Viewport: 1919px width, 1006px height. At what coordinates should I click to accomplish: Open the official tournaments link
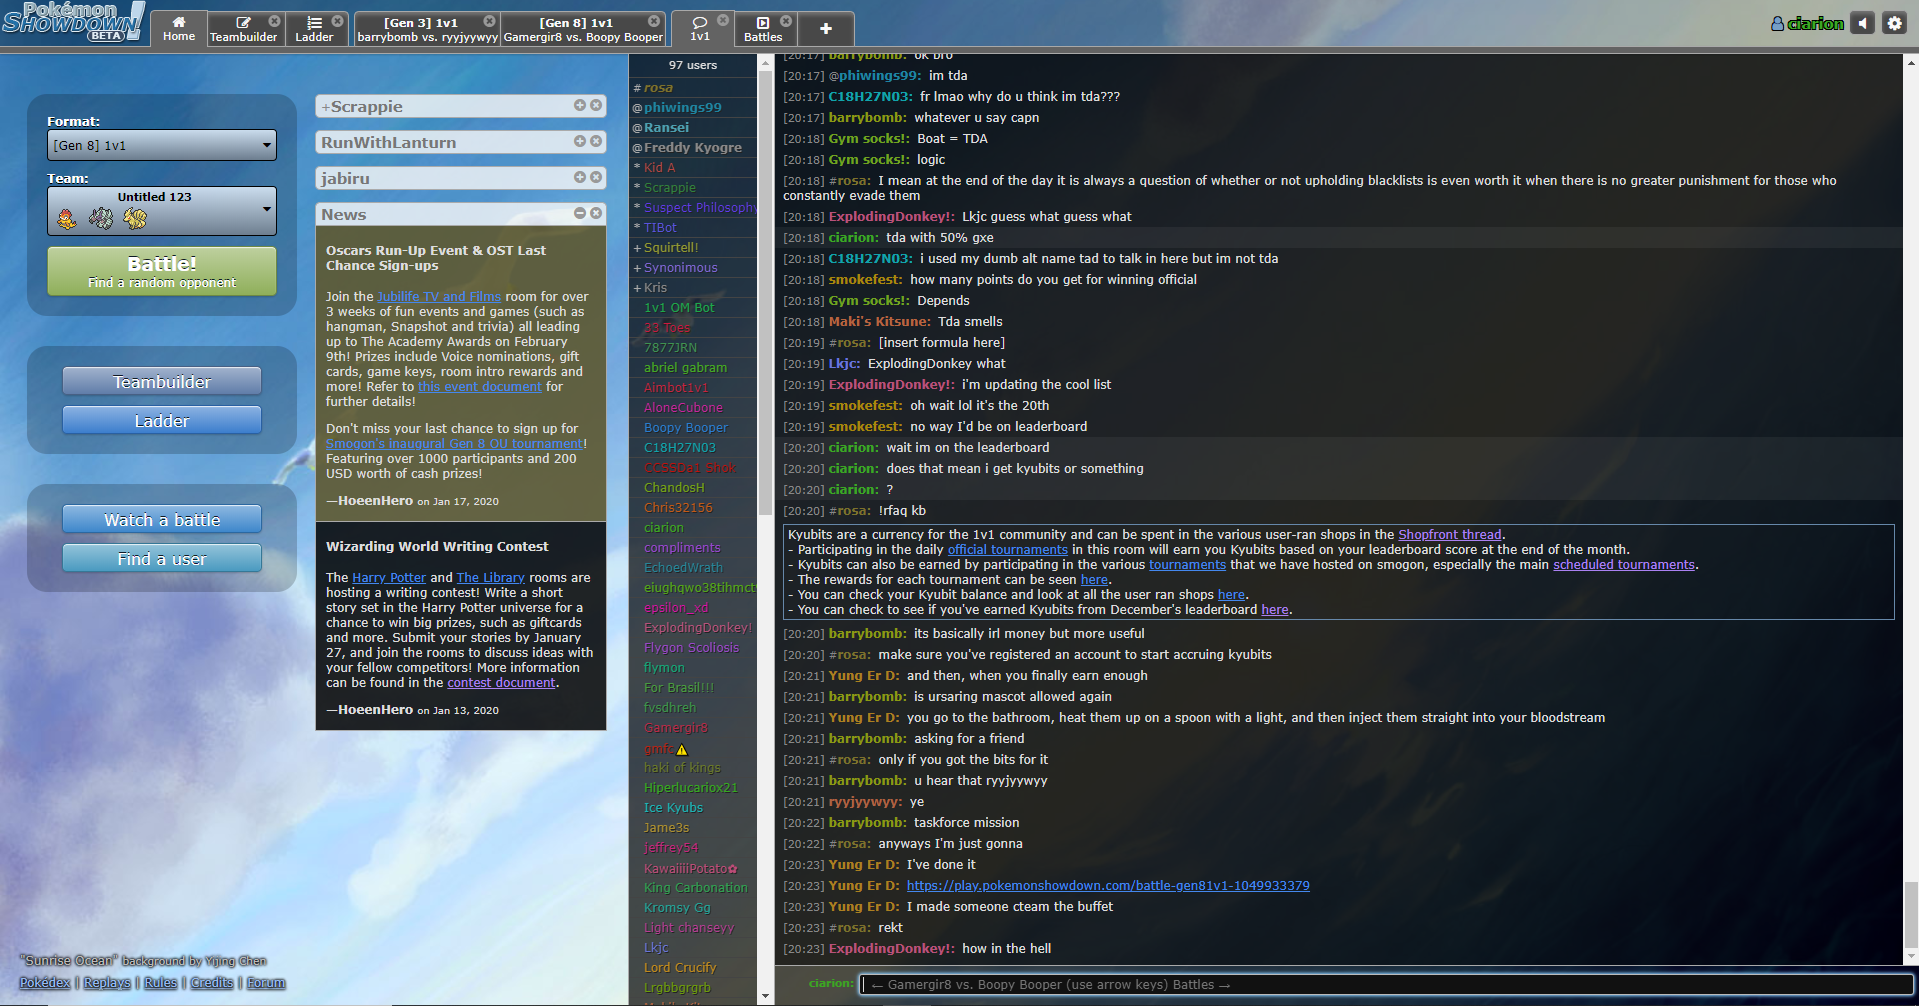(1008, 550)
